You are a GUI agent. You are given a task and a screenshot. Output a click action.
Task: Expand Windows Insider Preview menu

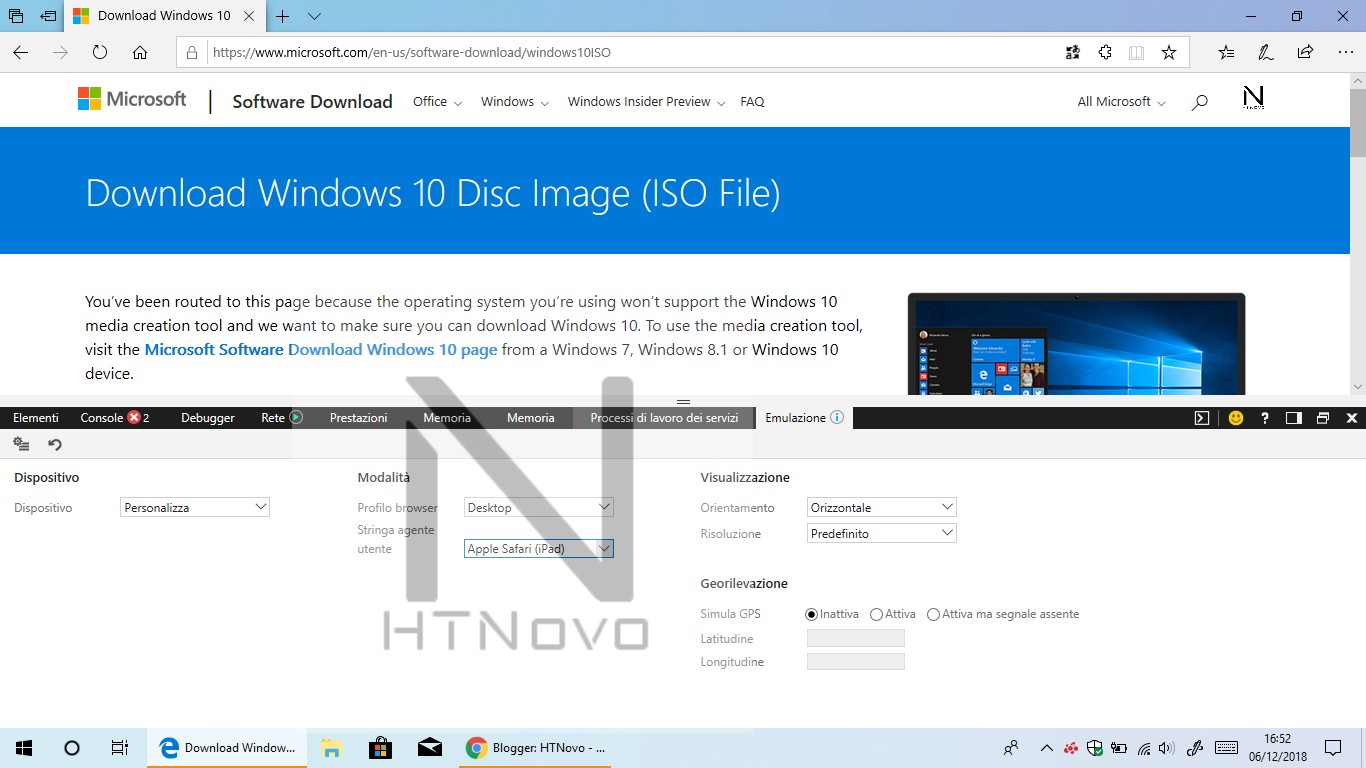pos(646,101)
